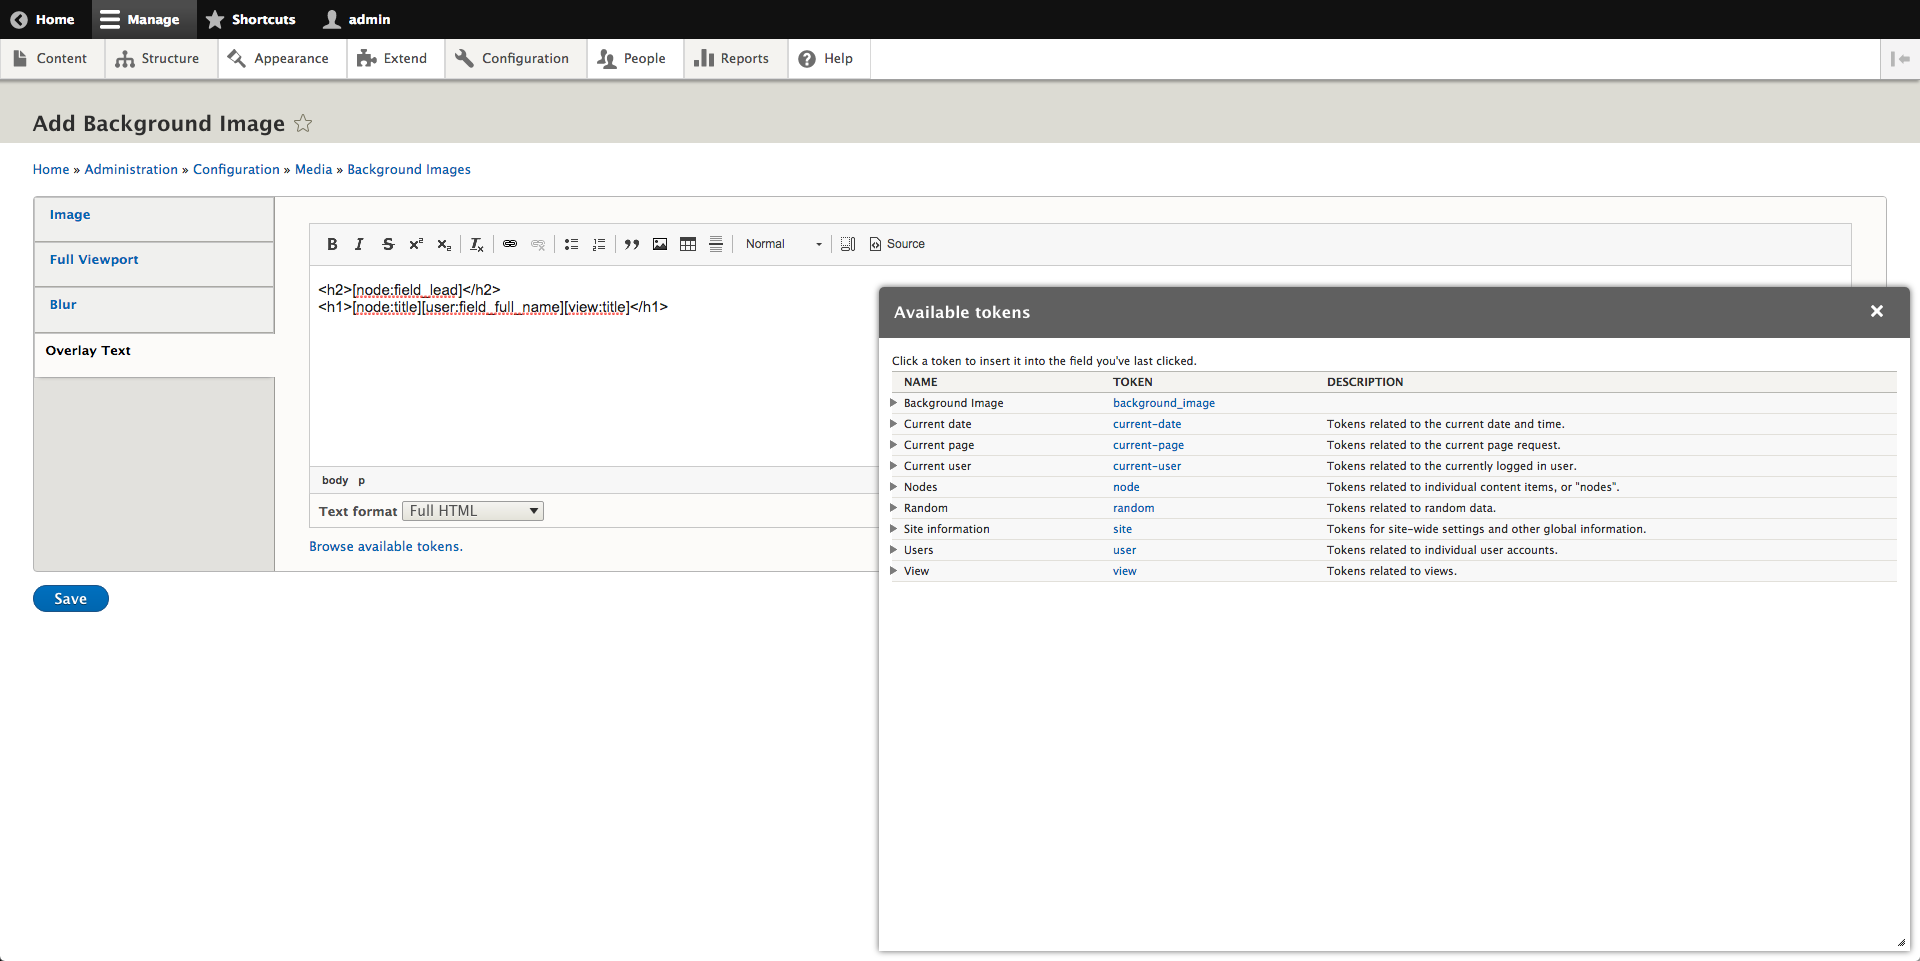Viewport: 1920px width, 961px height.
Task: Apply italic formatting in the editor toolbar
Action: [x=359, y=244]
